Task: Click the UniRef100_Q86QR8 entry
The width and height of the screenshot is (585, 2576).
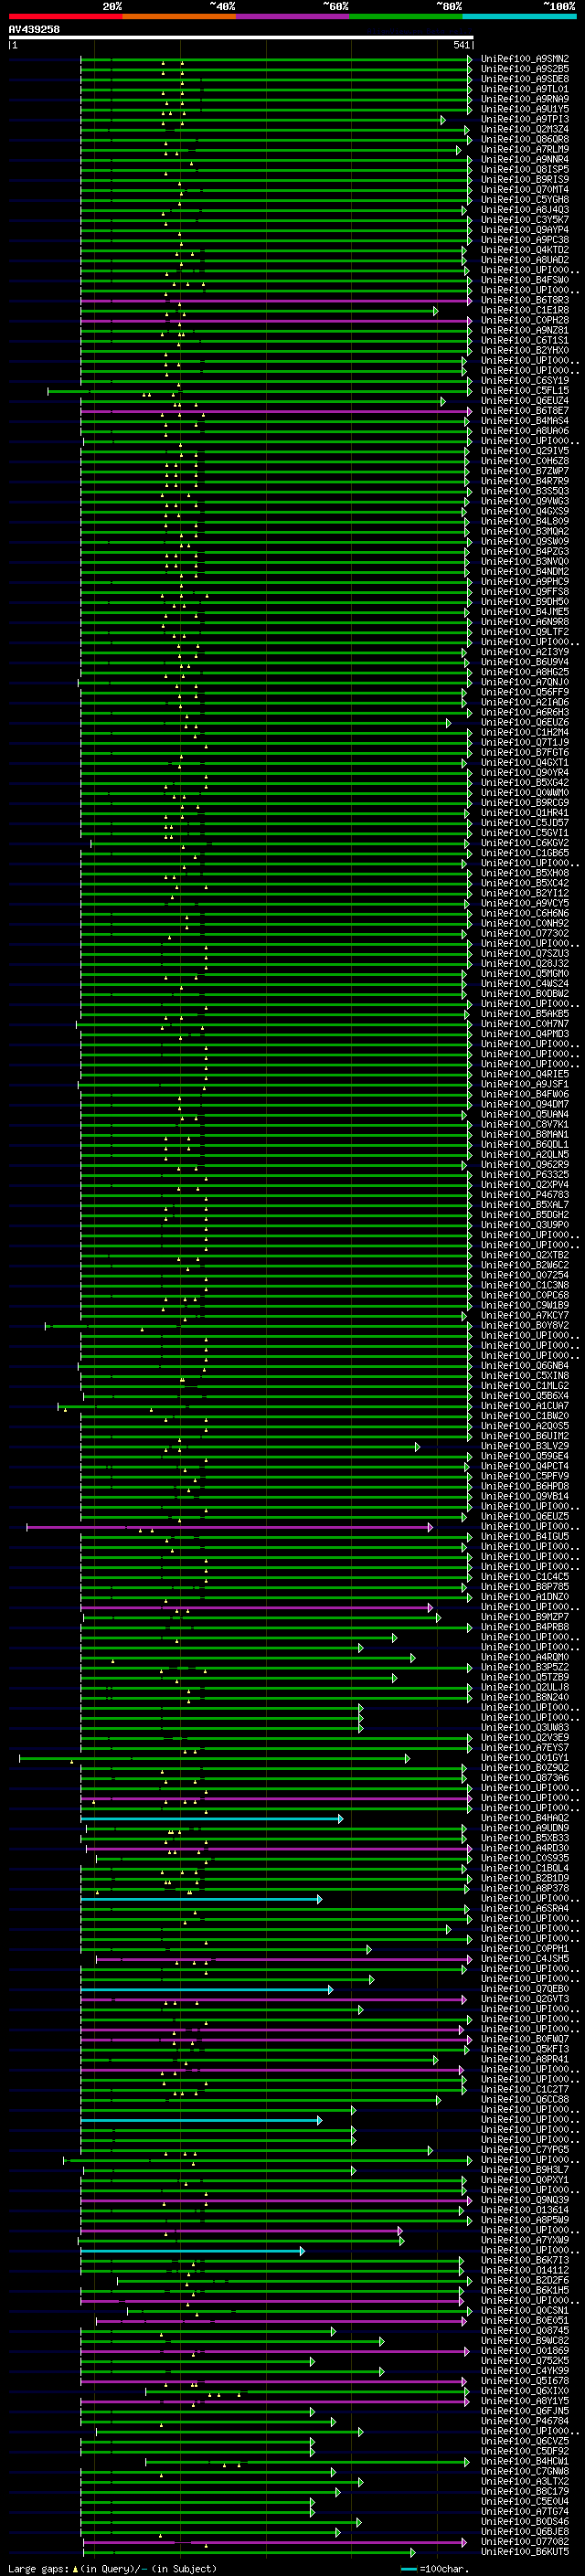Action: point(525,139)
